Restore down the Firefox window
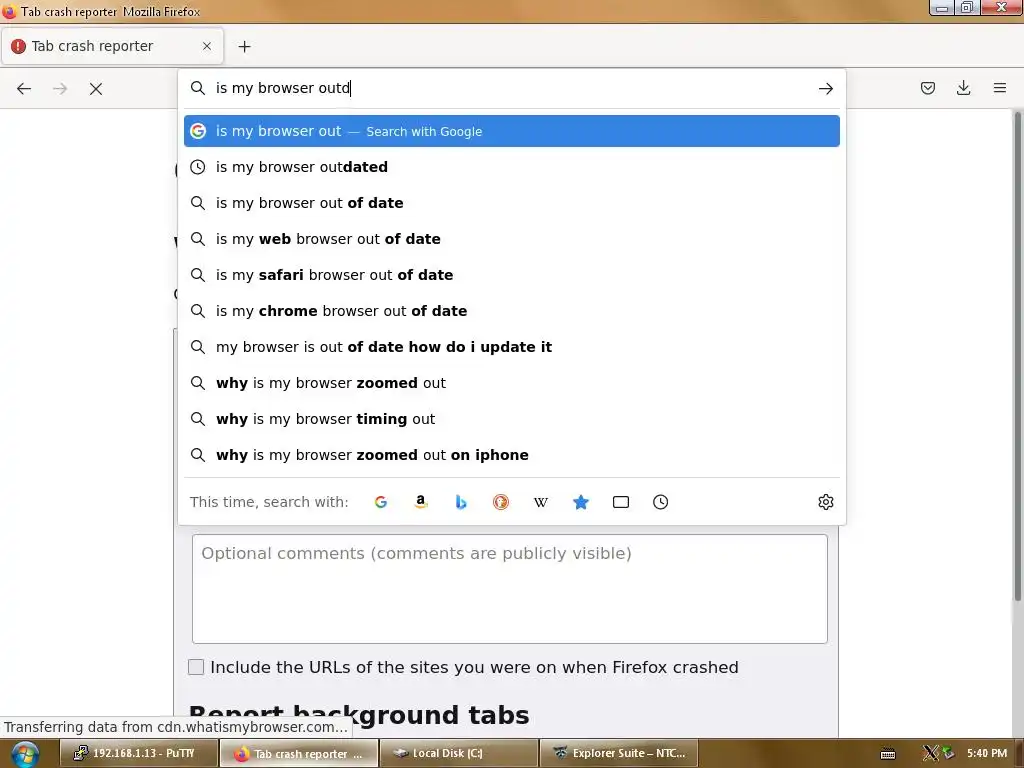The height and width of the screenshot is (768, 1024). tap(966, 8)
